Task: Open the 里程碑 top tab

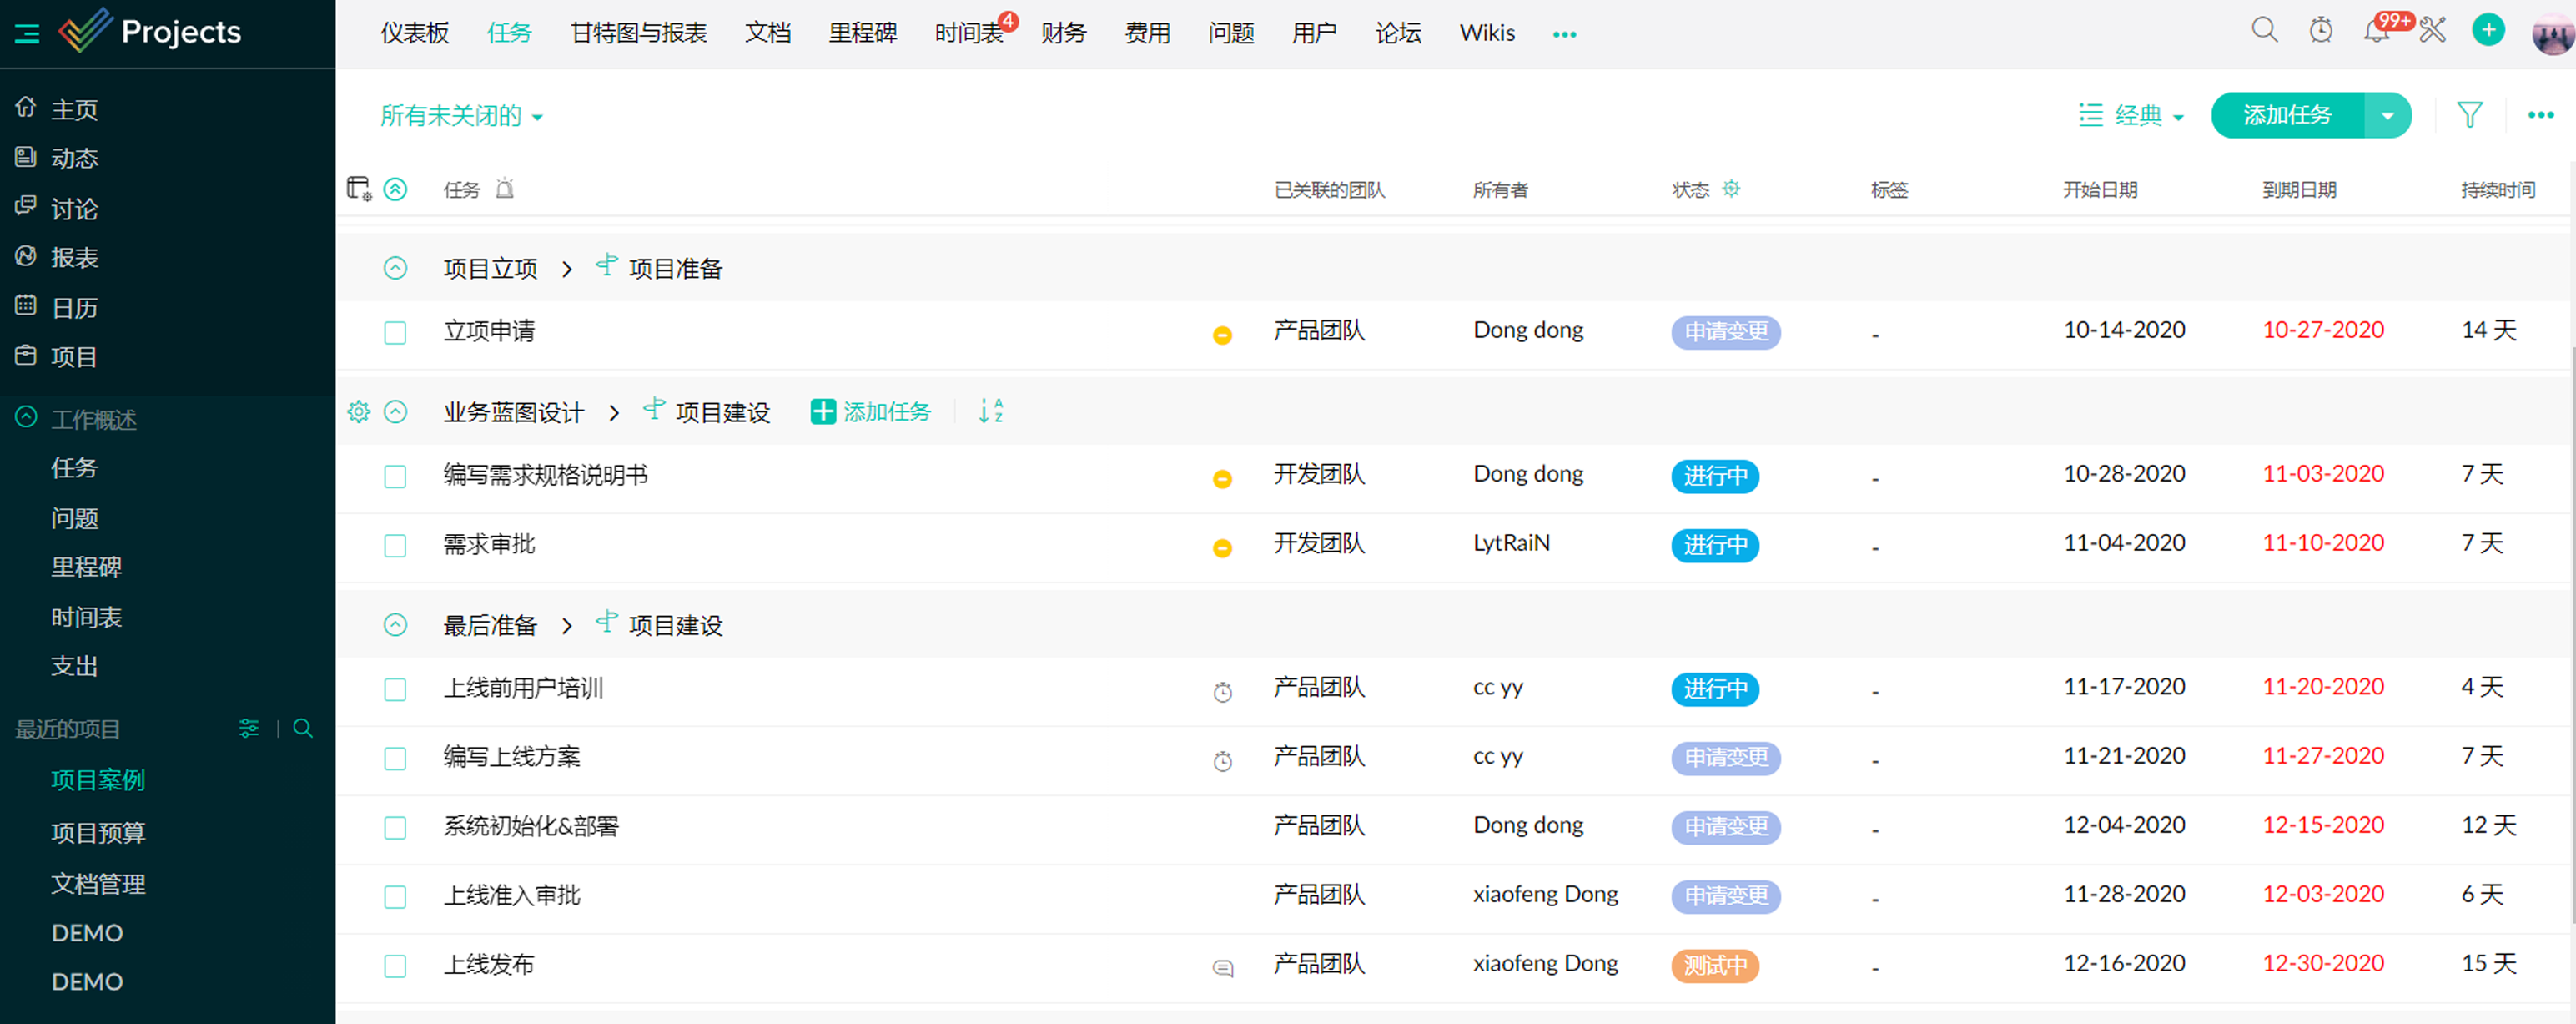Action: 862,33
